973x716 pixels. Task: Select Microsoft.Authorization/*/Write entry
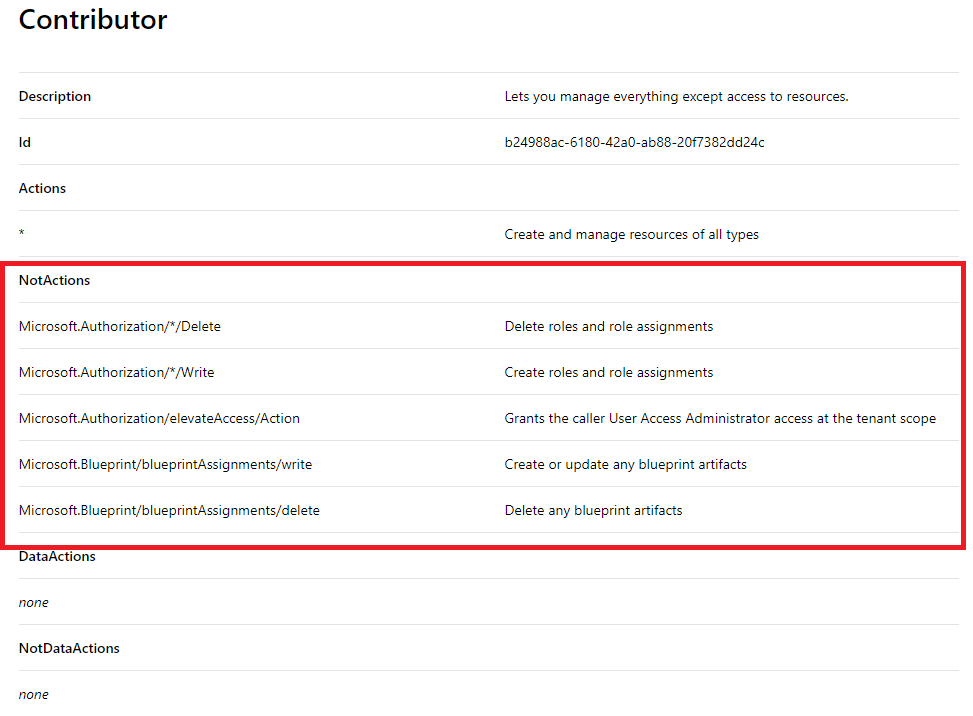[117, 372]
